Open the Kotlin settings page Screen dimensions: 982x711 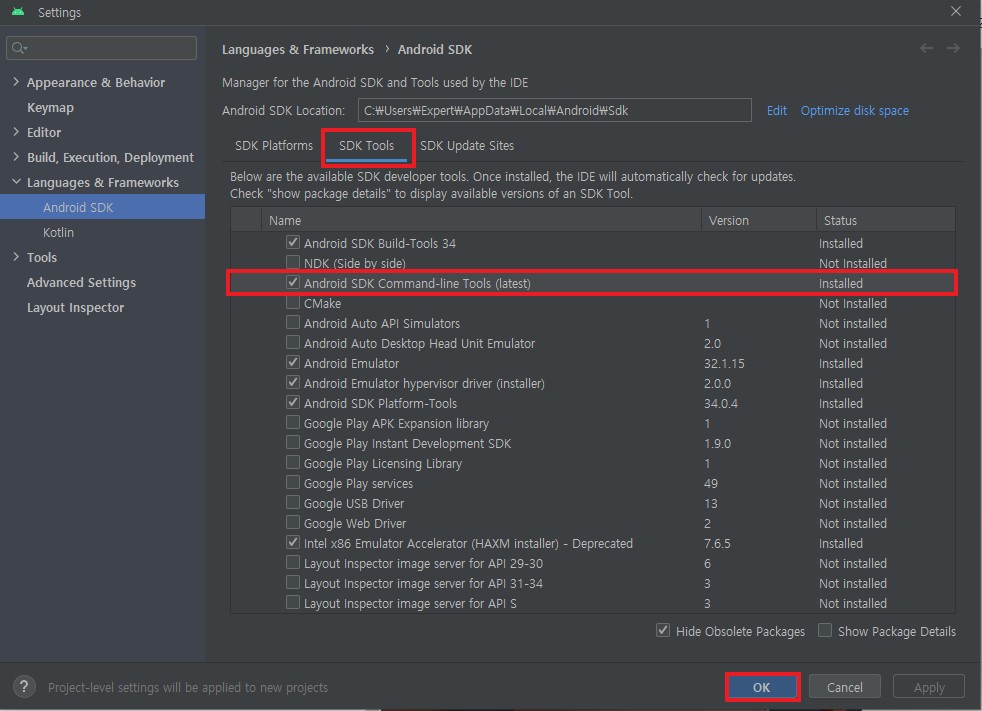58,232
